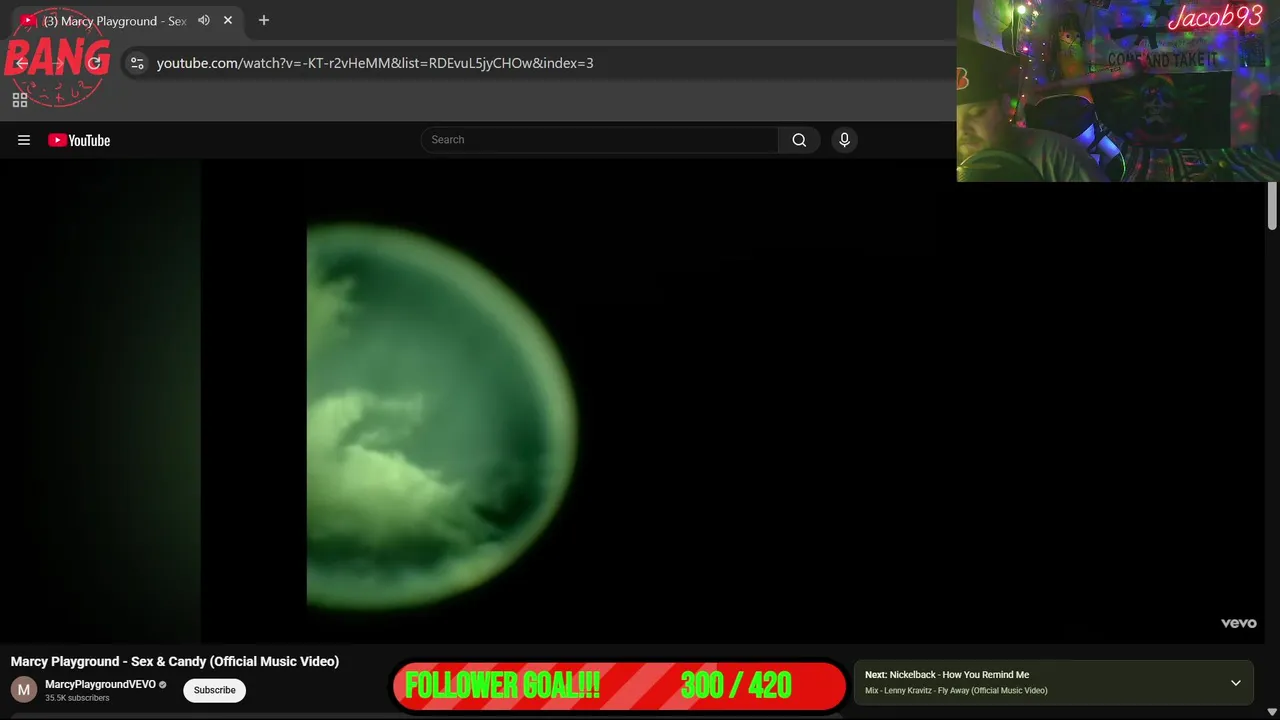Go back to the previous page

pyautogui.click(x=22, y=63)
